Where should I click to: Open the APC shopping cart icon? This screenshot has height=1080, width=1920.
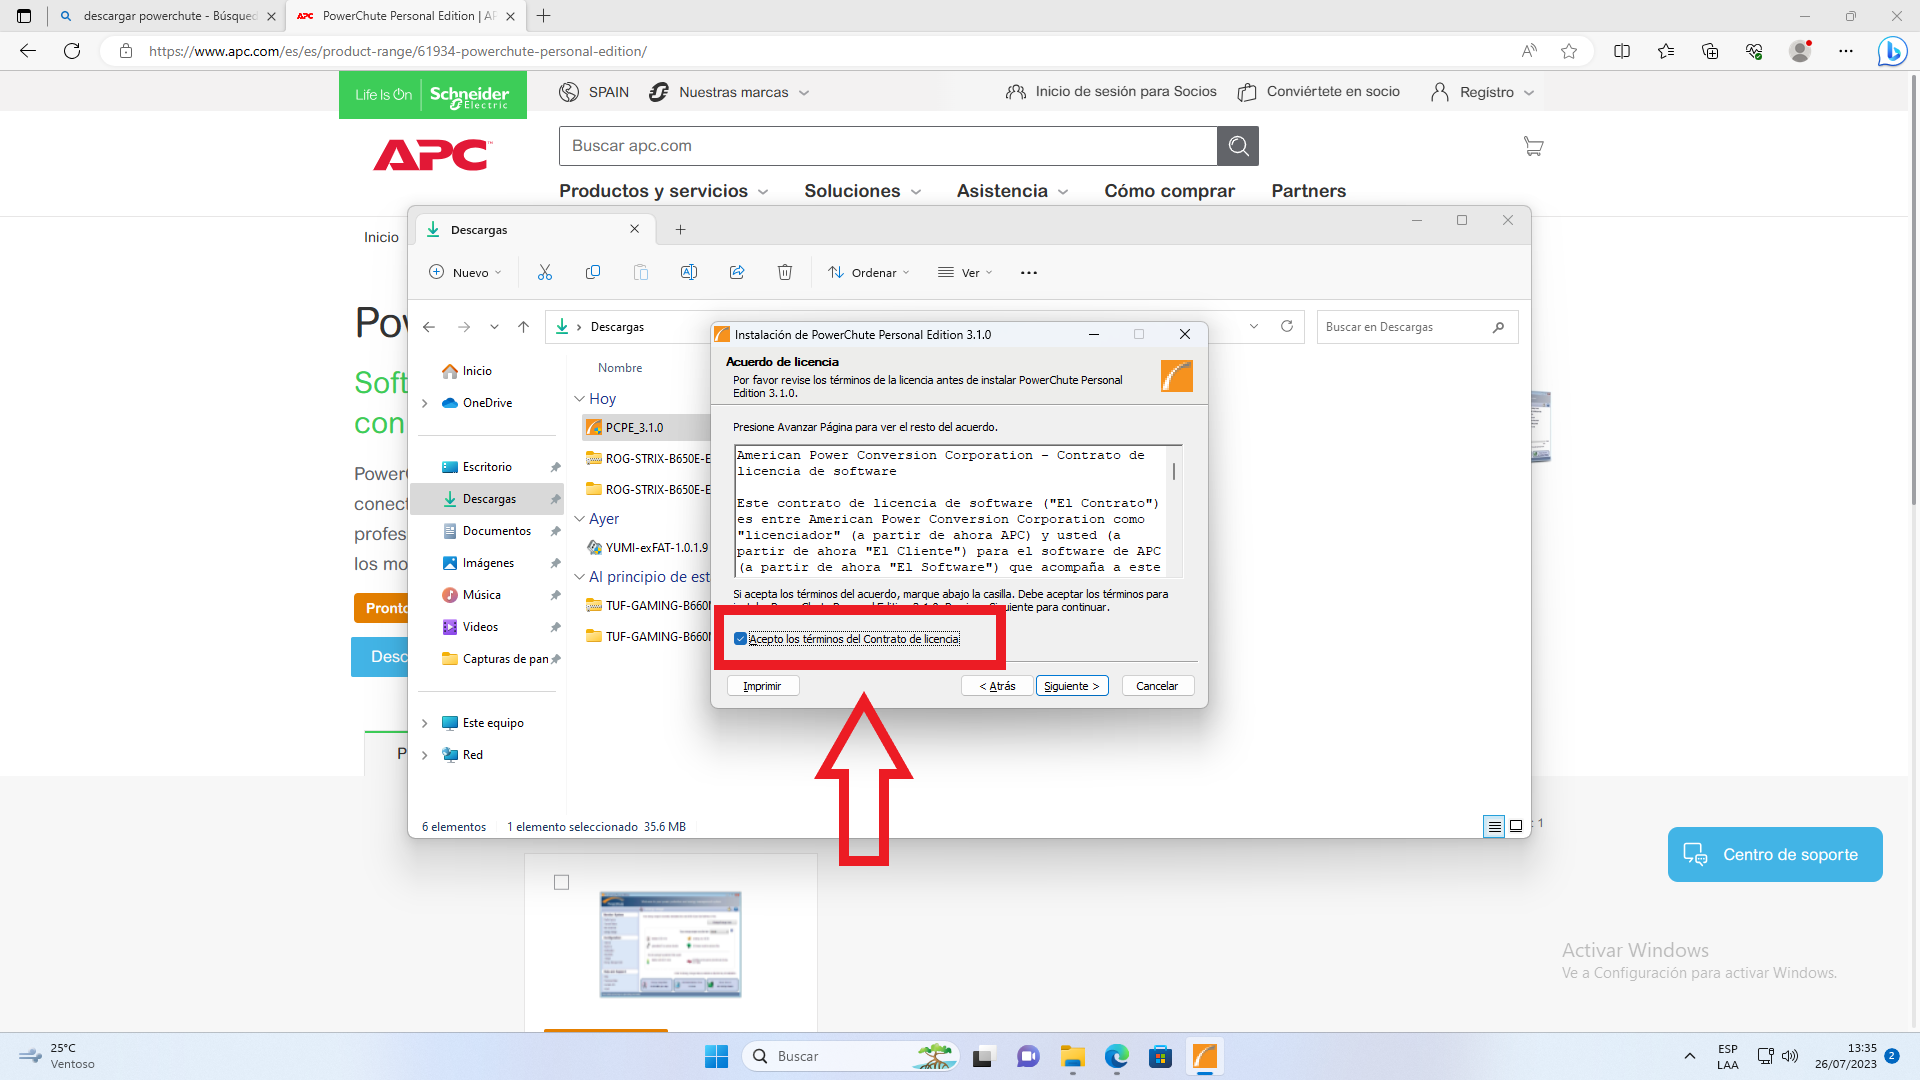click(x=1533, y=146)
